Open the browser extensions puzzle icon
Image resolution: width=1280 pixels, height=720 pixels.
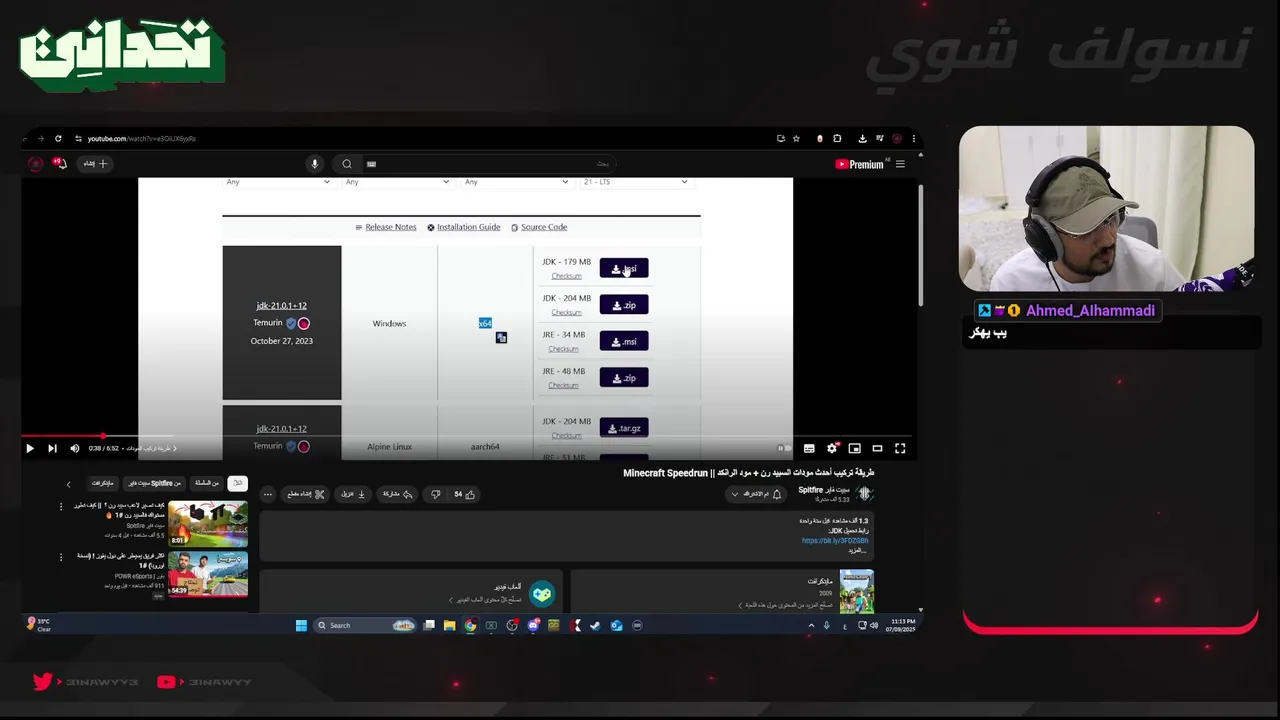point(837,139)
